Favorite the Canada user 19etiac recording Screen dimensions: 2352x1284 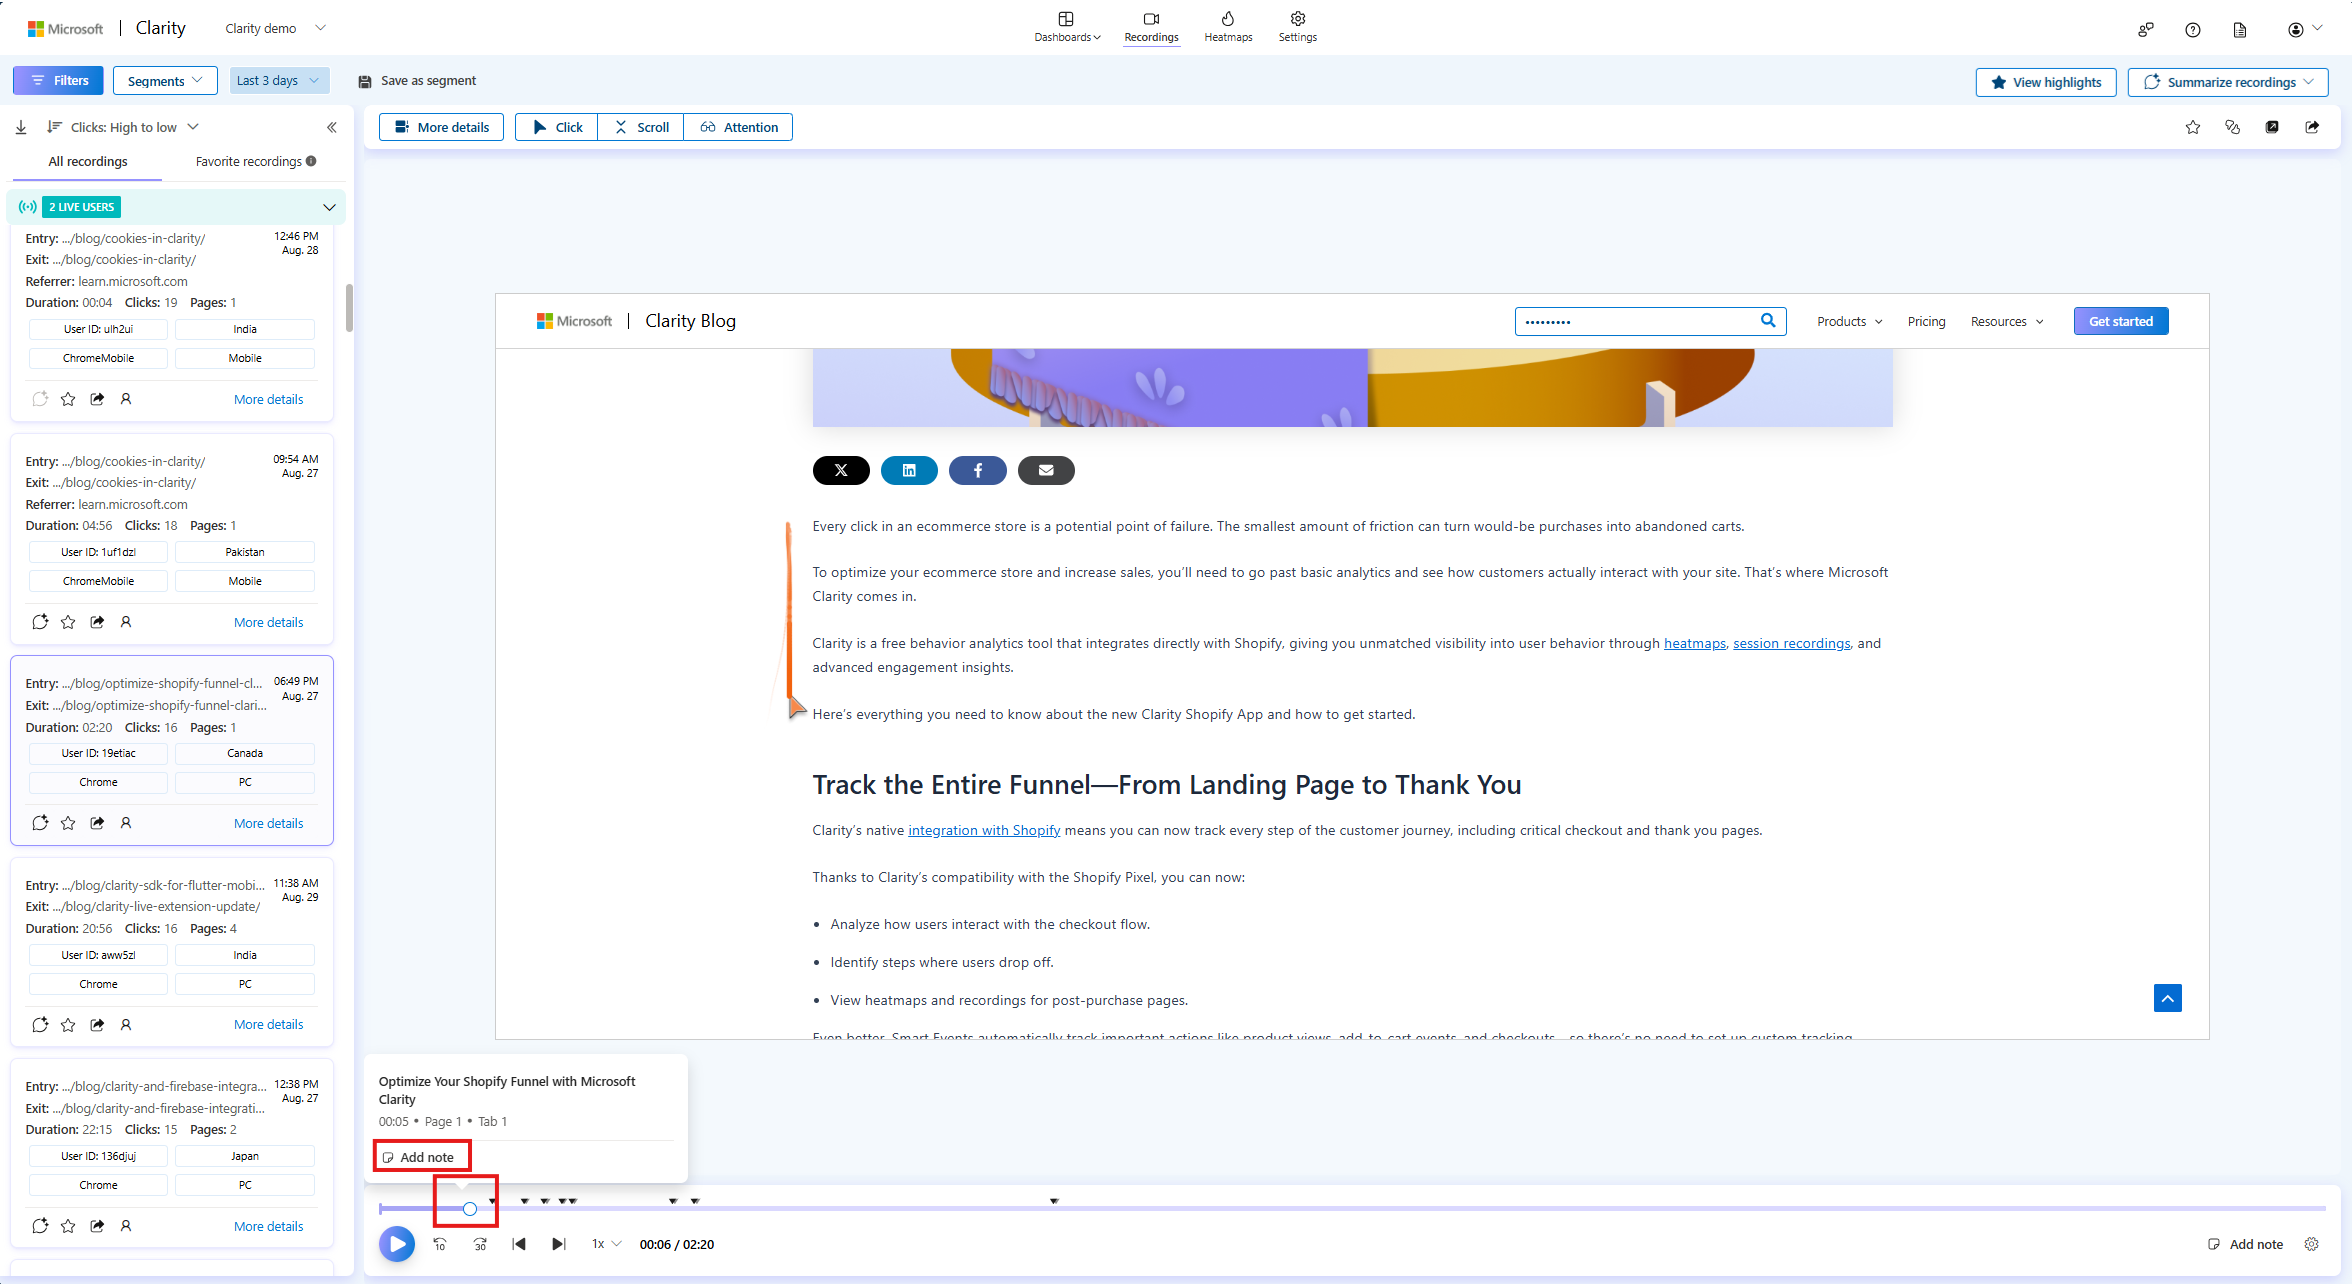(x=68, y=823)
